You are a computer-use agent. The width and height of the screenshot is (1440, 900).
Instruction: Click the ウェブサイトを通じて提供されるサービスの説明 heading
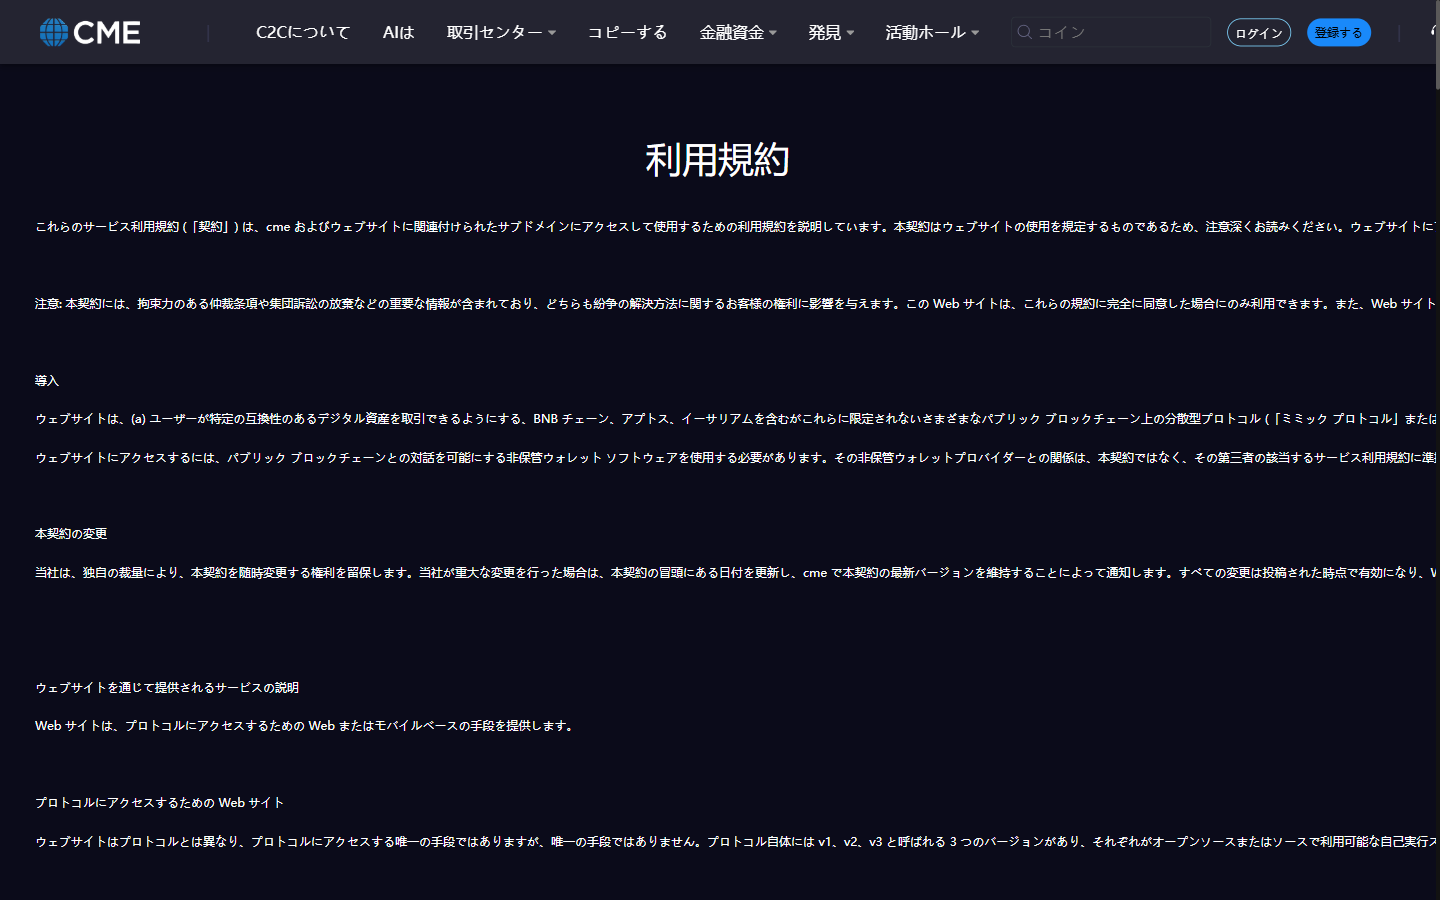pyautogui.click(x=167, y=688)
